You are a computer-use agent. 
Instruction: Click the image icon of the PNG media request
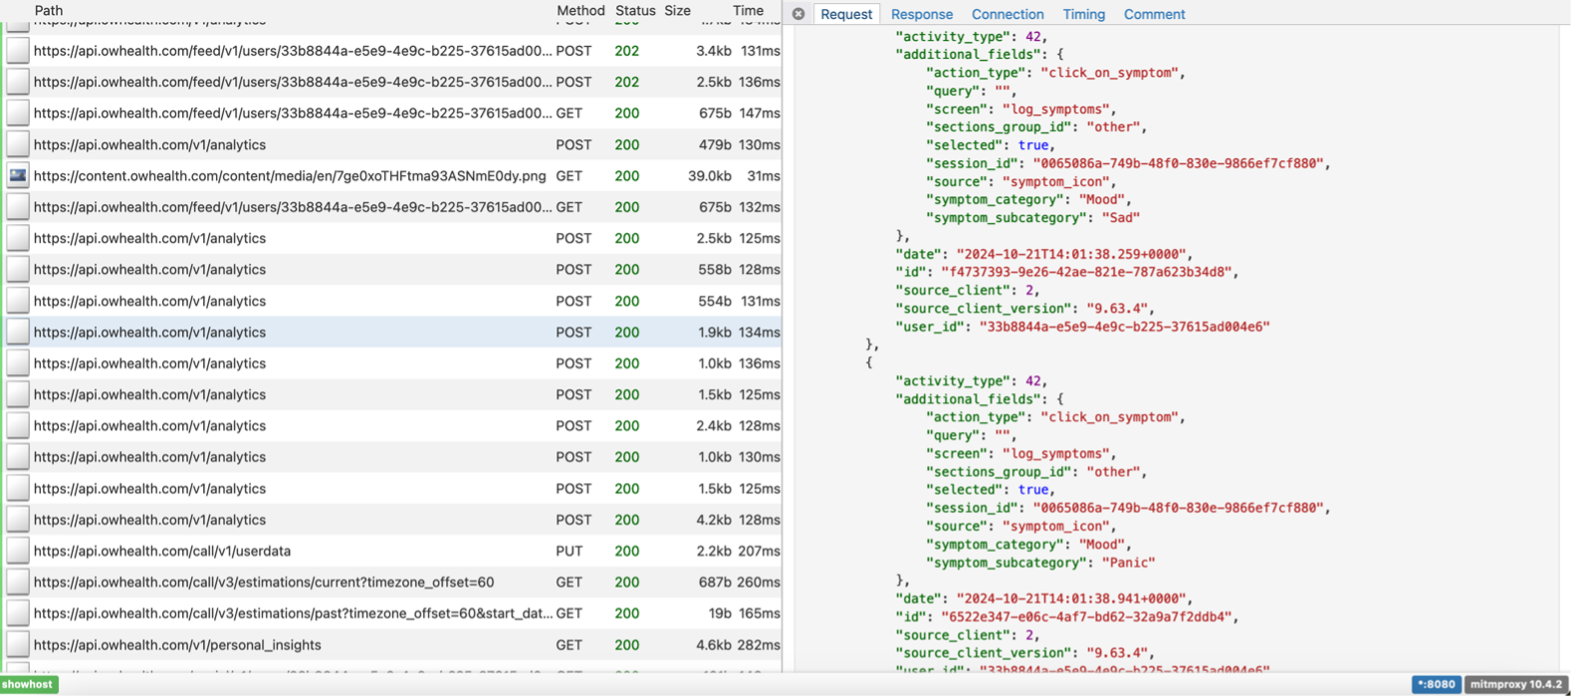point(18,176)
